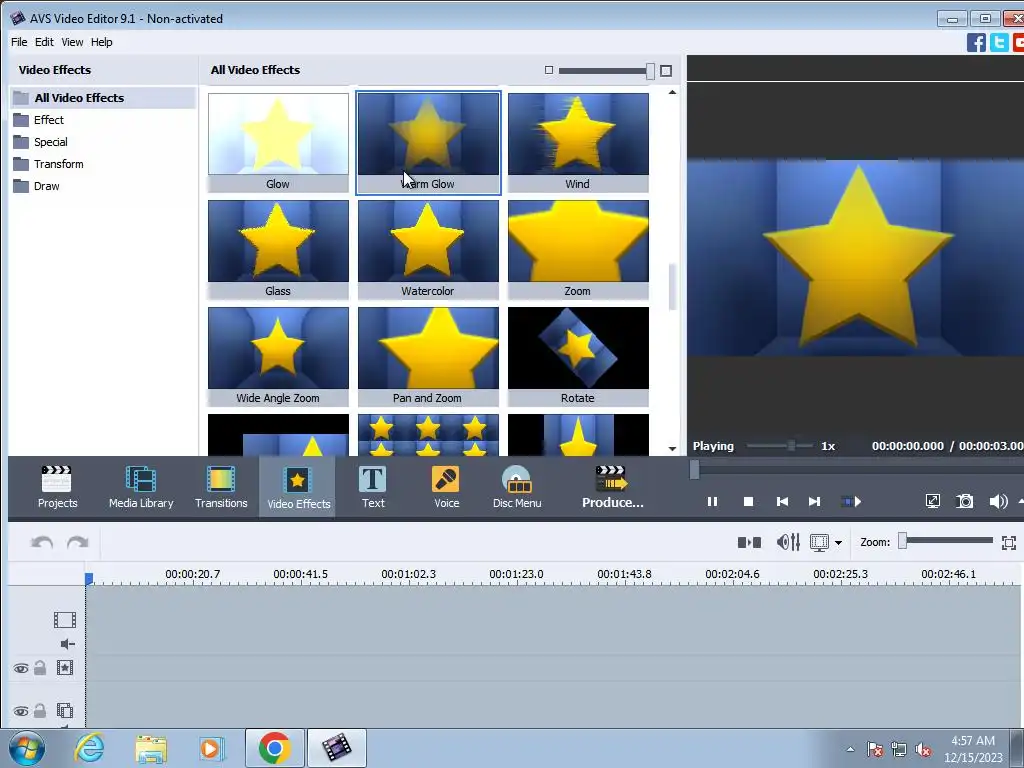
Task: Click the Produce... button
Action: tap(612, 487)
